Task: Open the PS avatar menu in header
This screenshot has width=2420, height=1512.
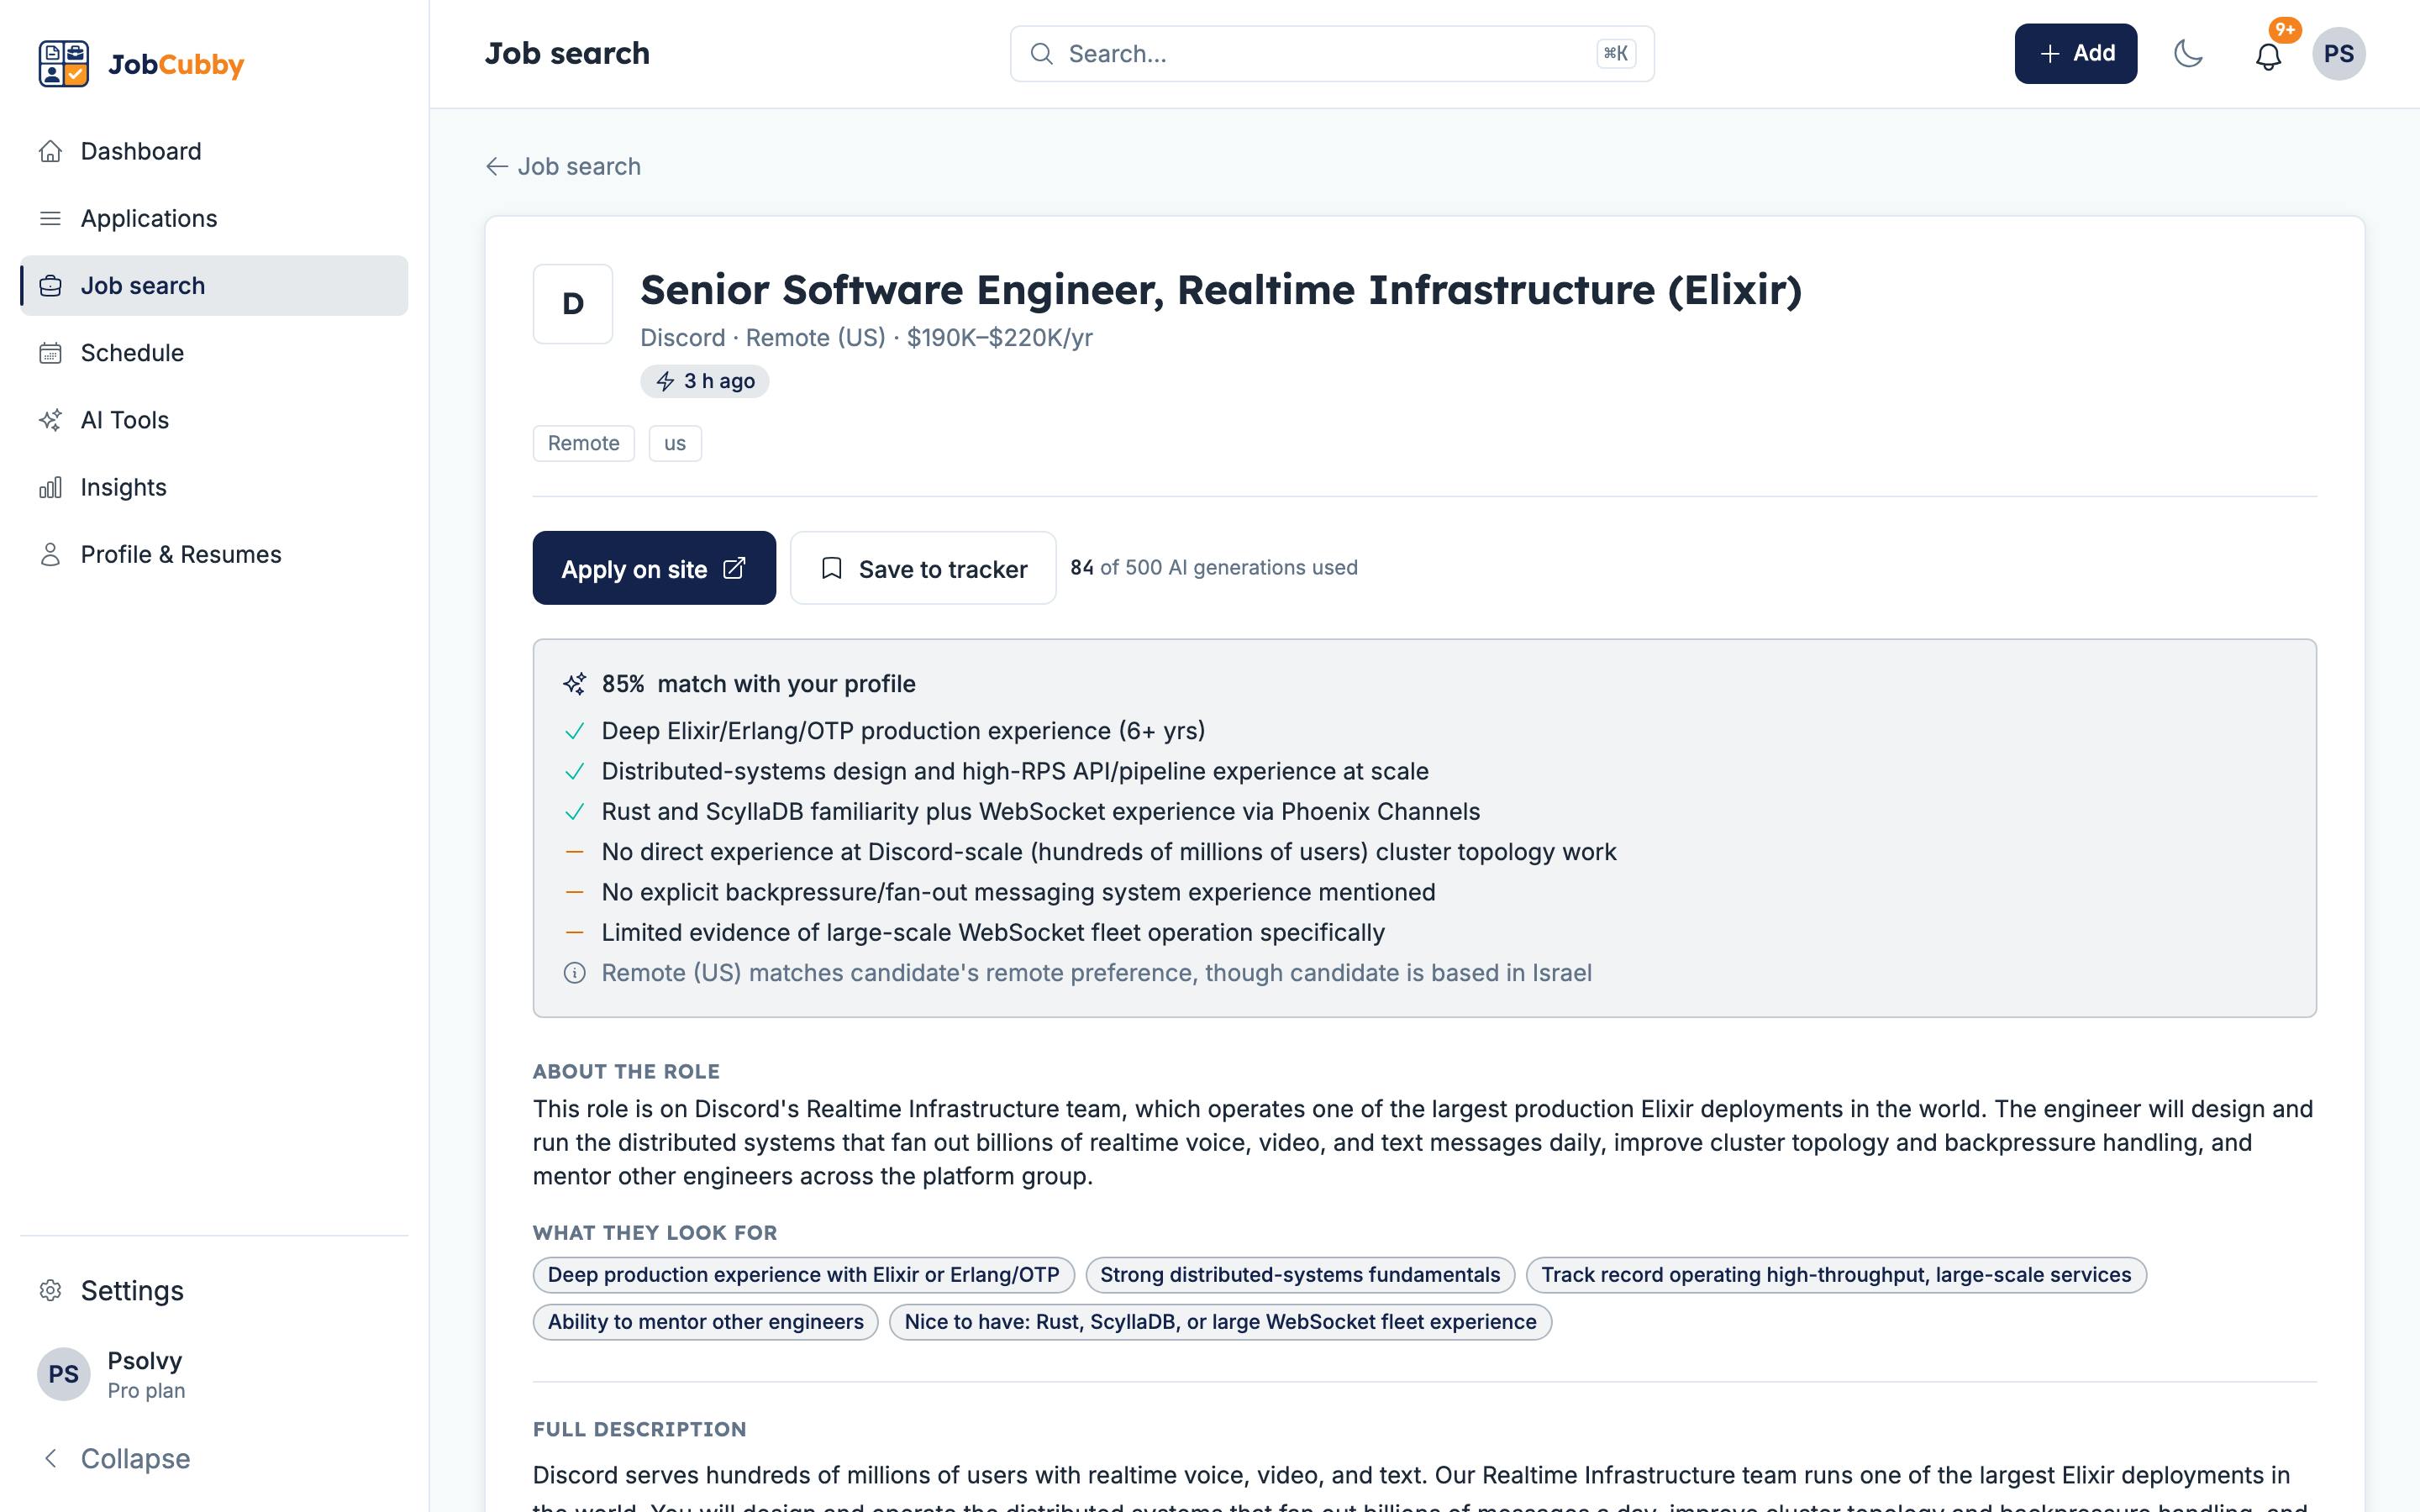Action: click(2338, 54)
